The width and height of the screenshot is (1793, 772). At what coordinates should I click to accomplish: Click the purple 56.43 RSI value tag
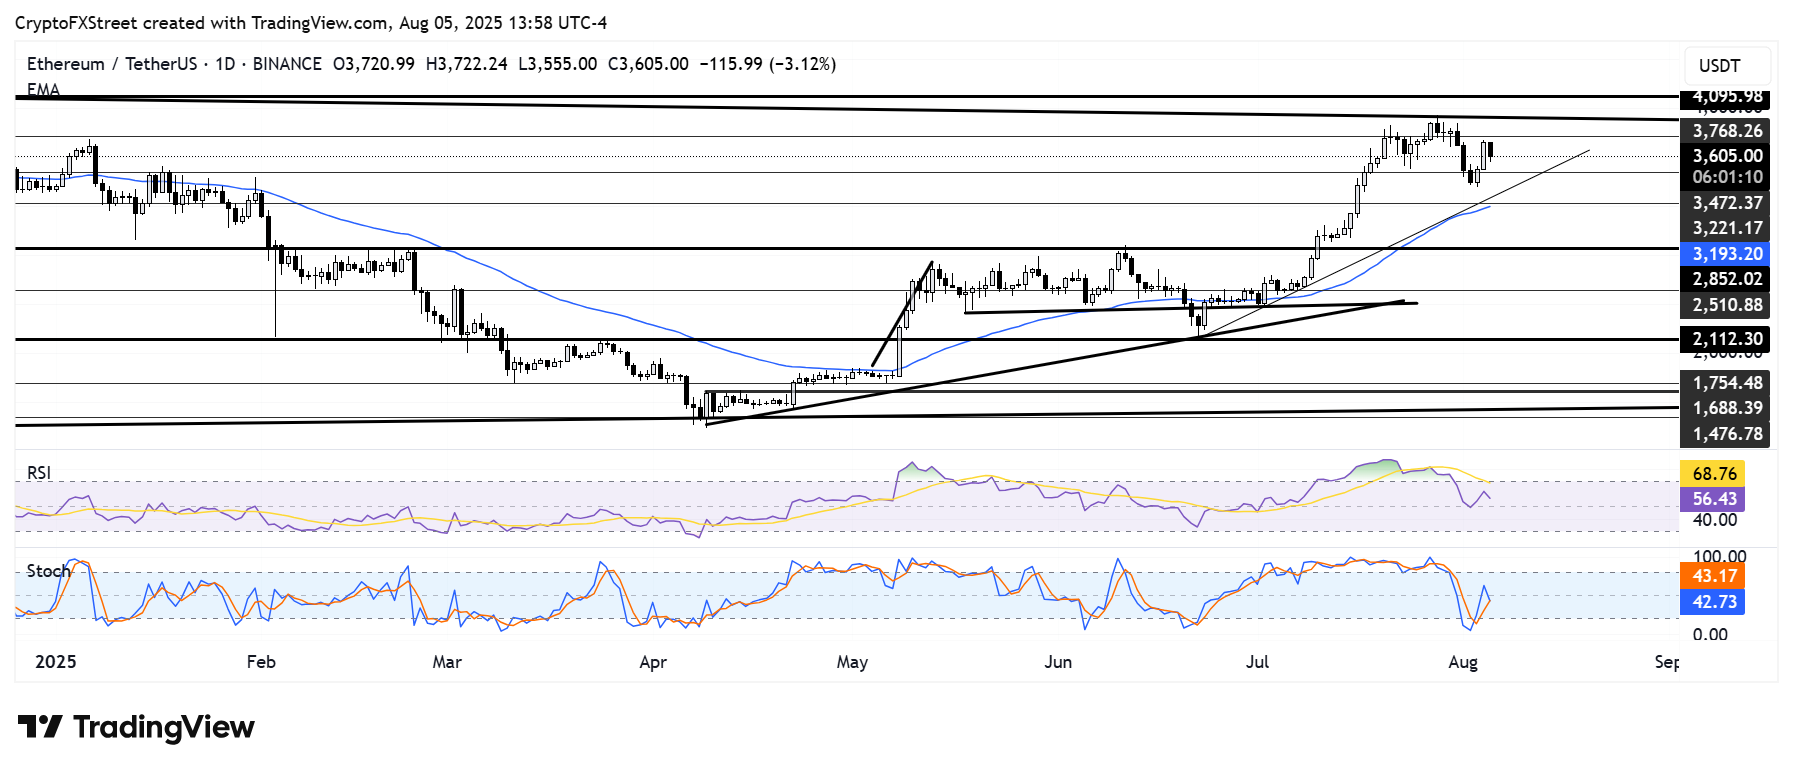coord(1714,498)
